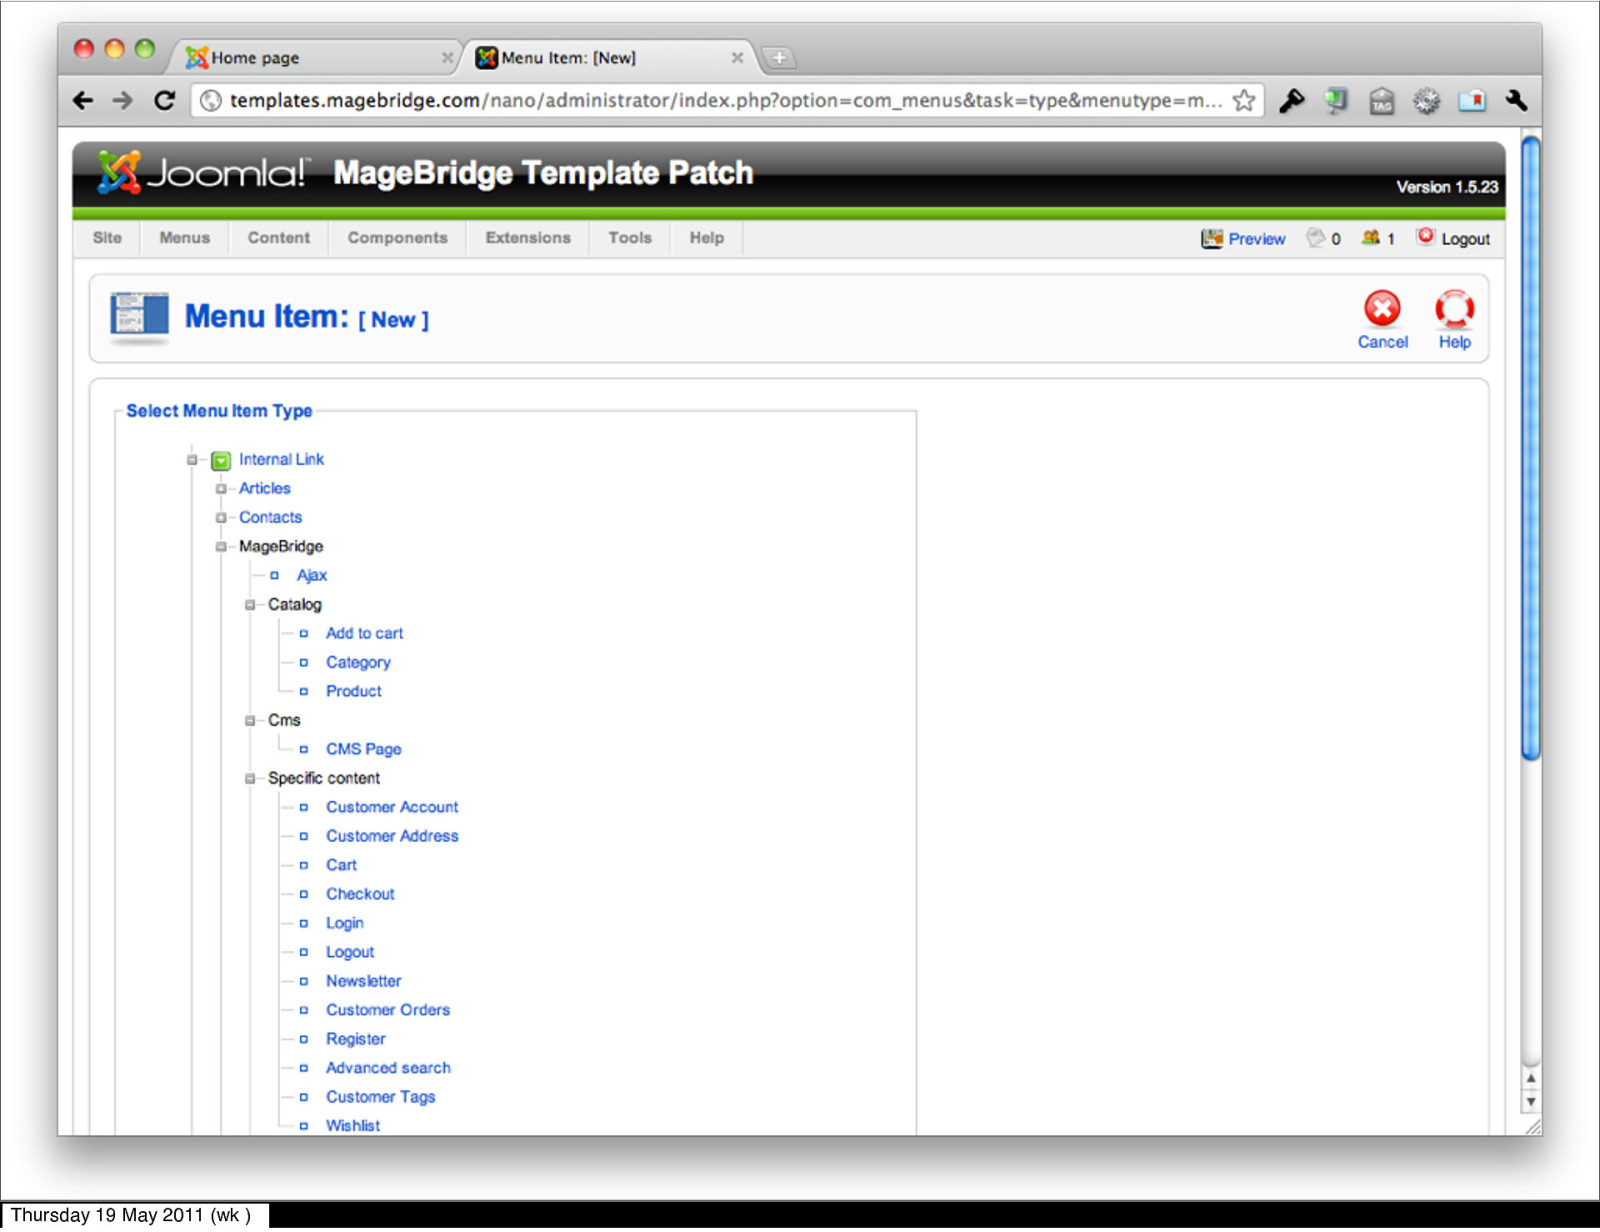Click the Preview link in the admin bar
Viewport: 1600px width, 1232px height.
tap(1256, 239)
